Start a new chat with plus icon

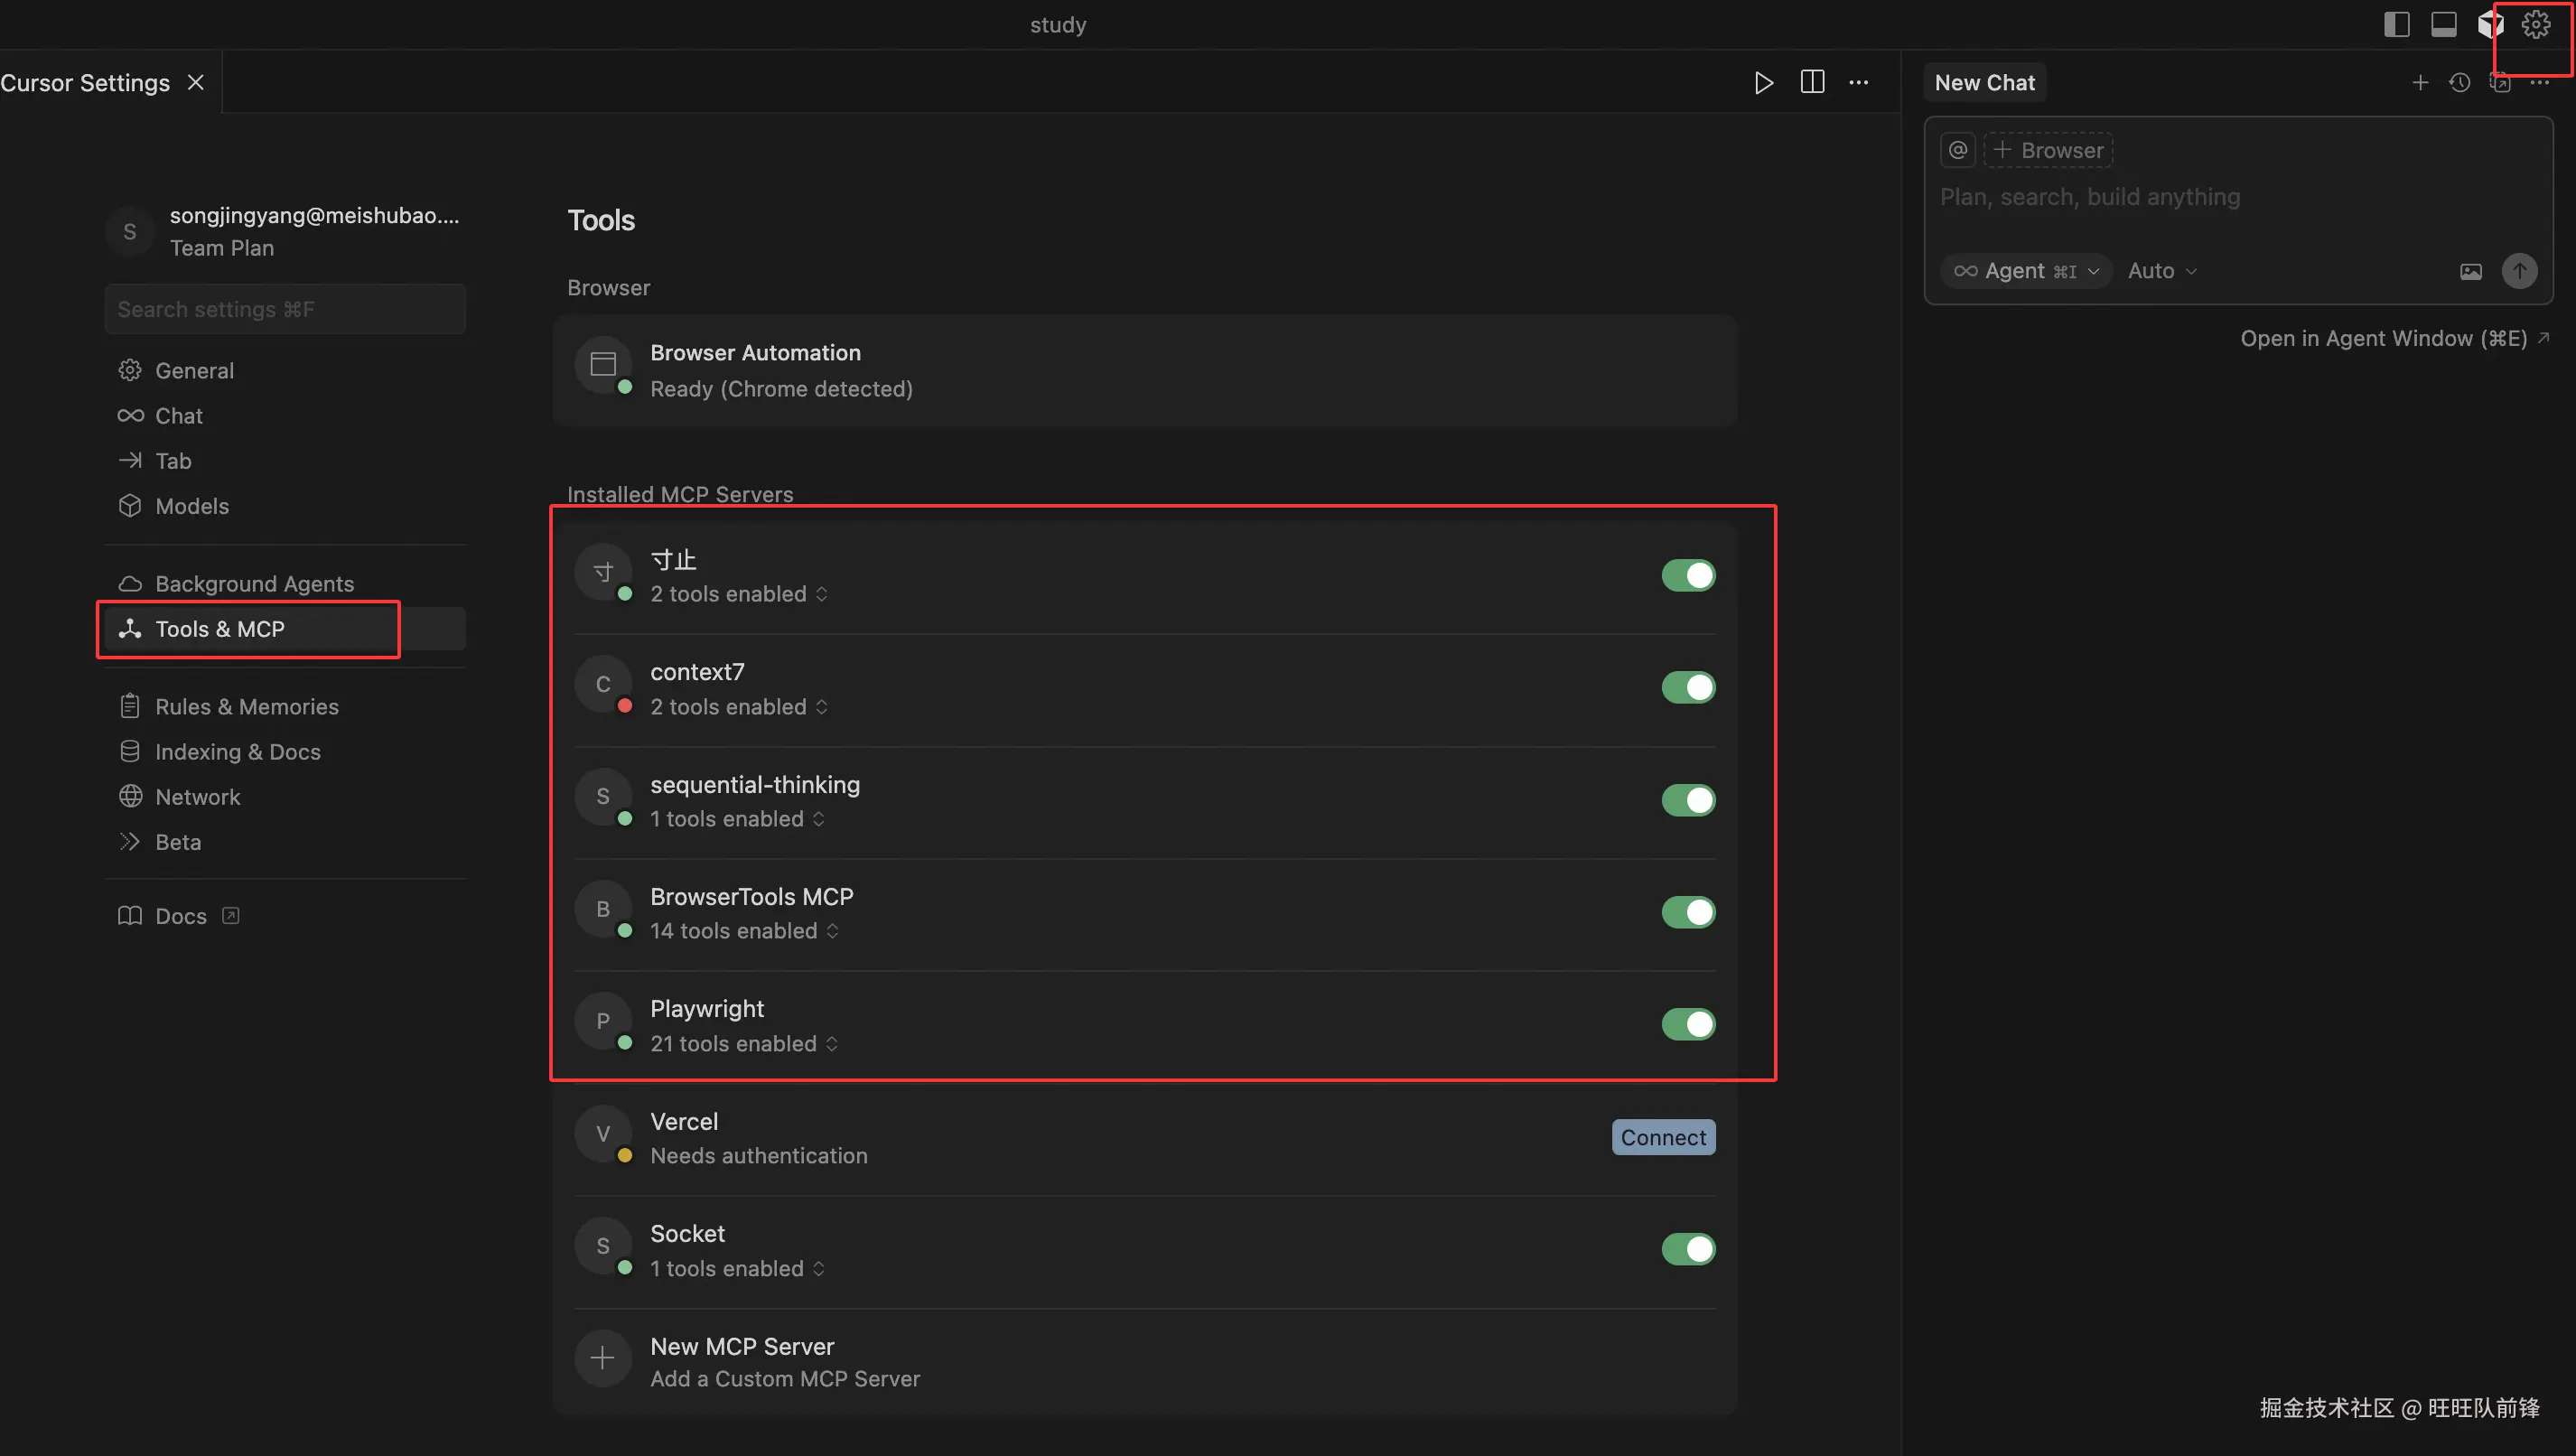pyautogui.click(x=2420, y=83)
